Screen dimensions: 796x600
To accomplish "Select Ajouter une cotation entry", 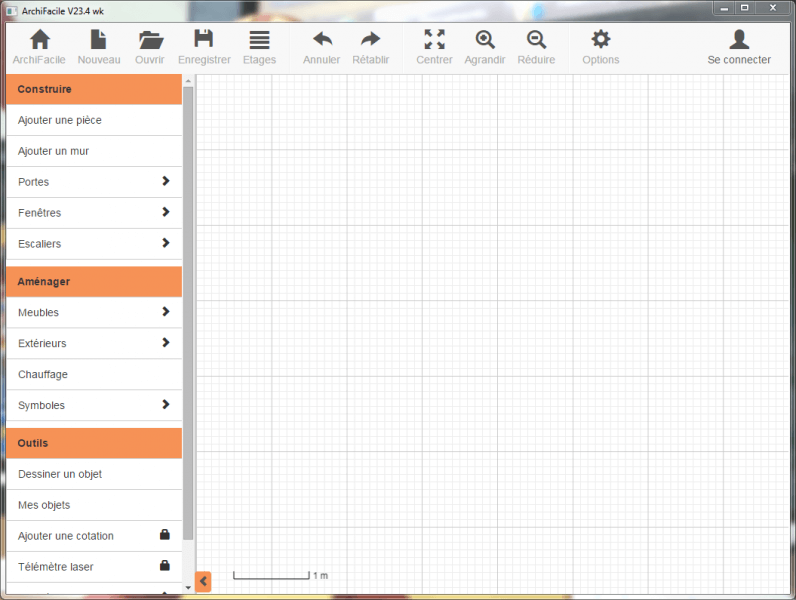I will tap(94, 536).
